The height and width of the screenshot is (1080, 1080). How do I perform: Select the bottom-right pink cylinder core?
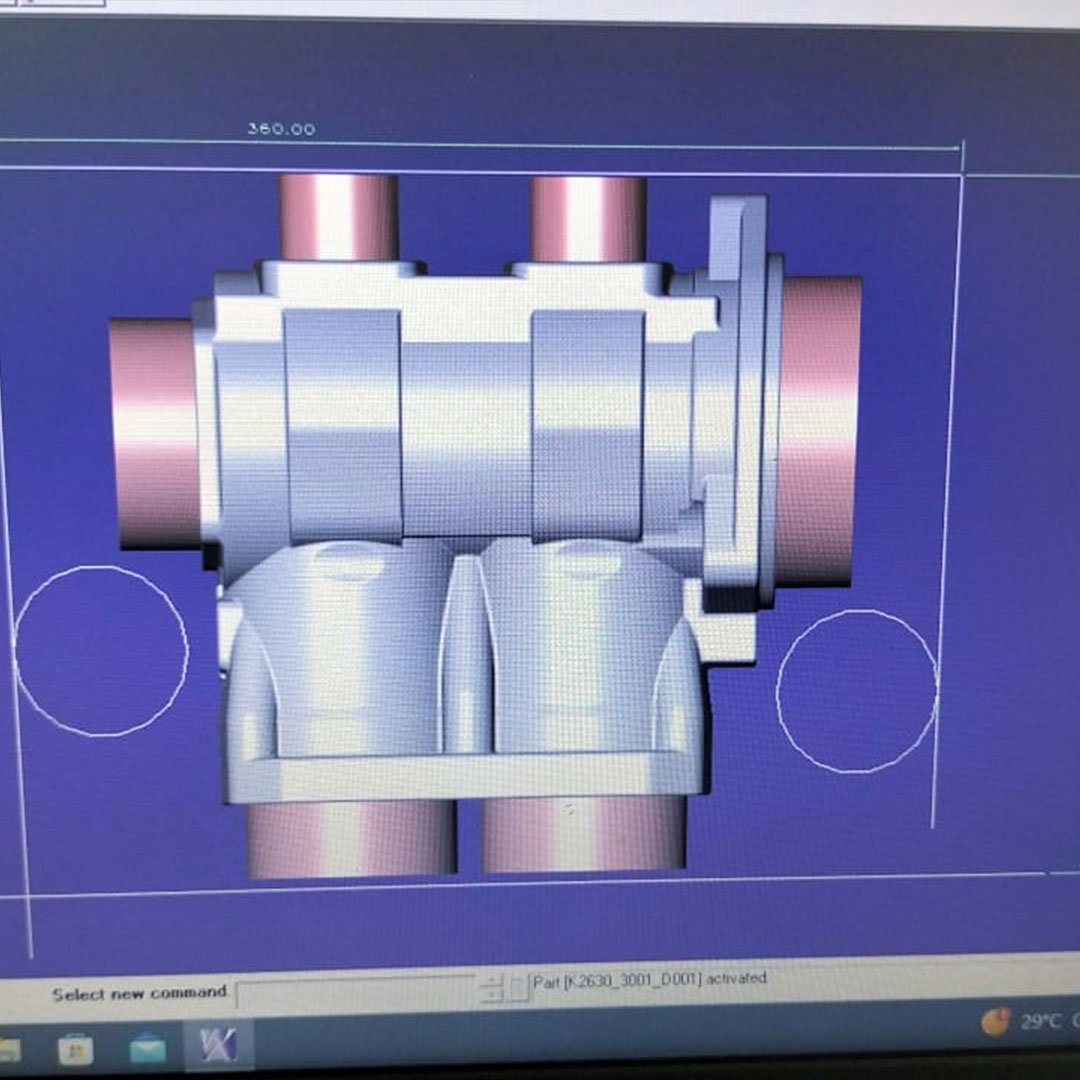click(x=583, y=833)
